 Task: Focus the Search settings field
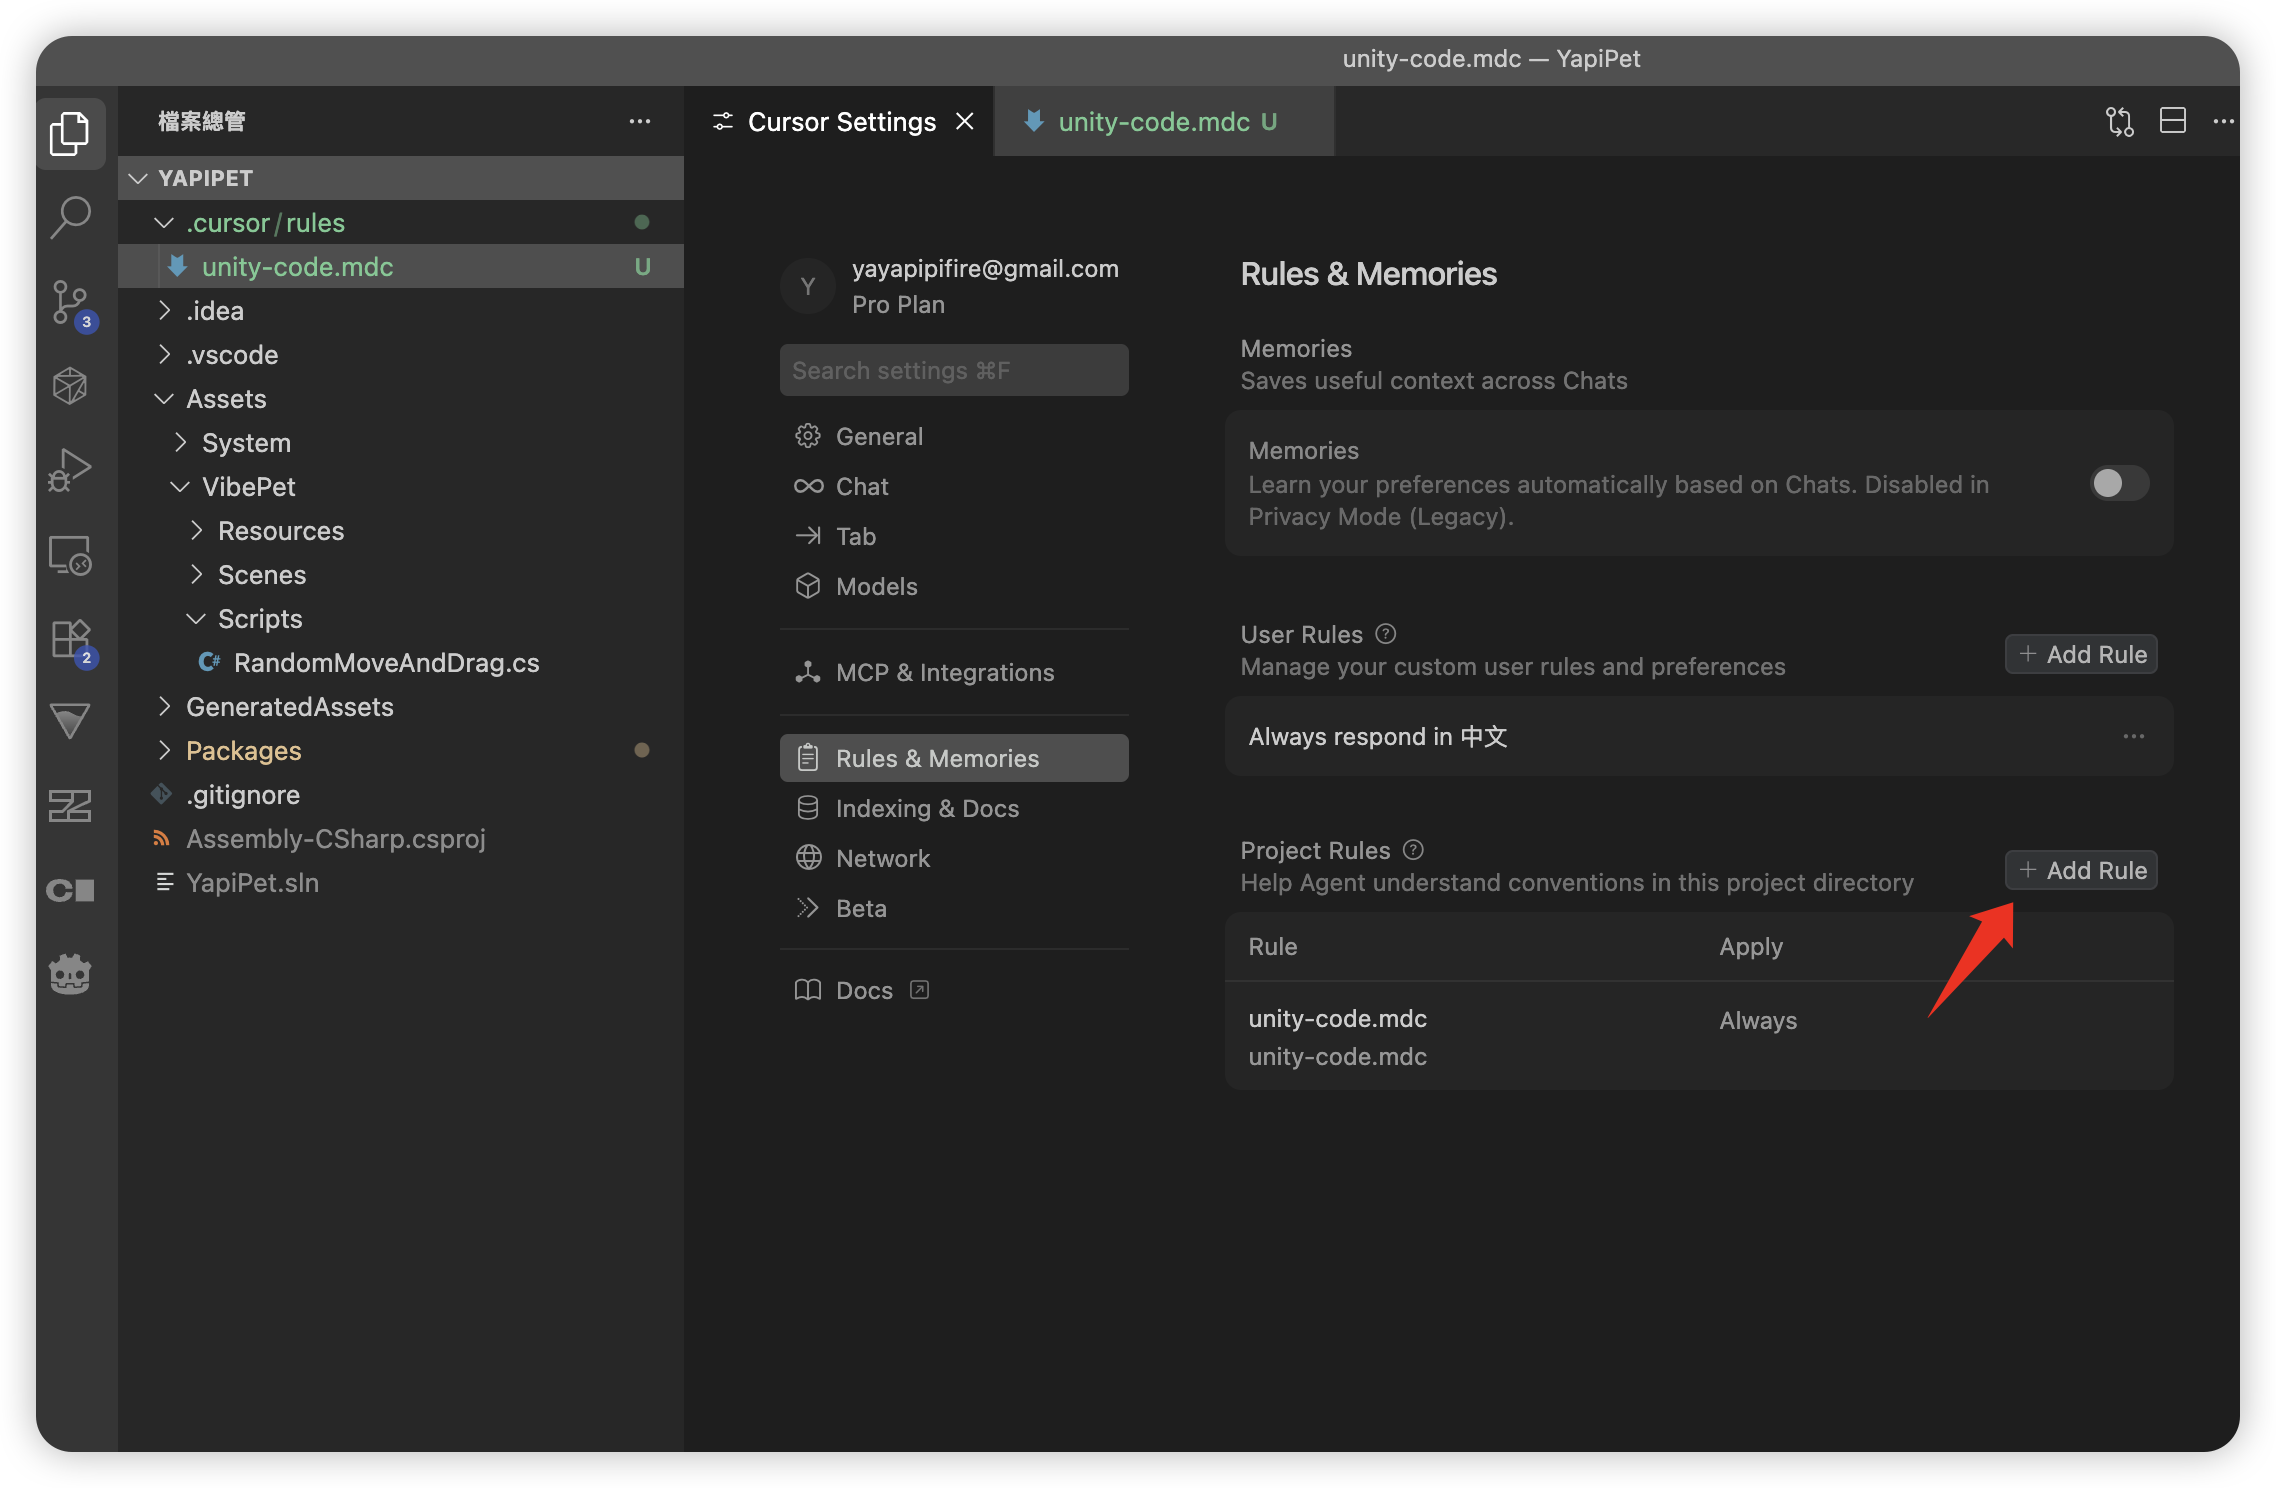click(954, 370)
